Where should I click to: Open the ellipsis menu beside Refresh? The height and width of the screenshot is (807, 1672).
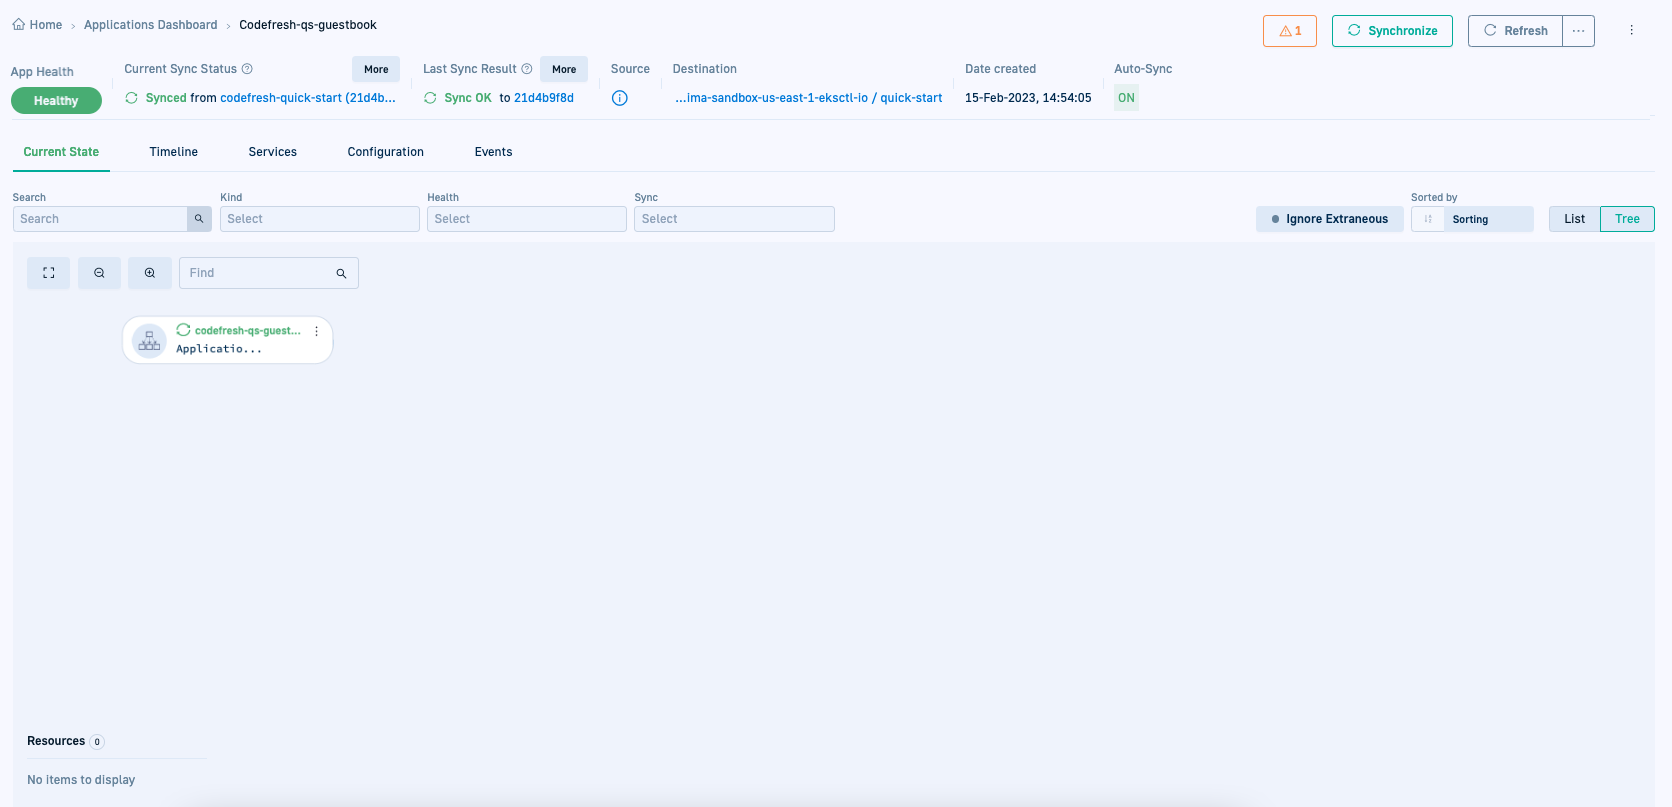click(x=1578, y=31)
